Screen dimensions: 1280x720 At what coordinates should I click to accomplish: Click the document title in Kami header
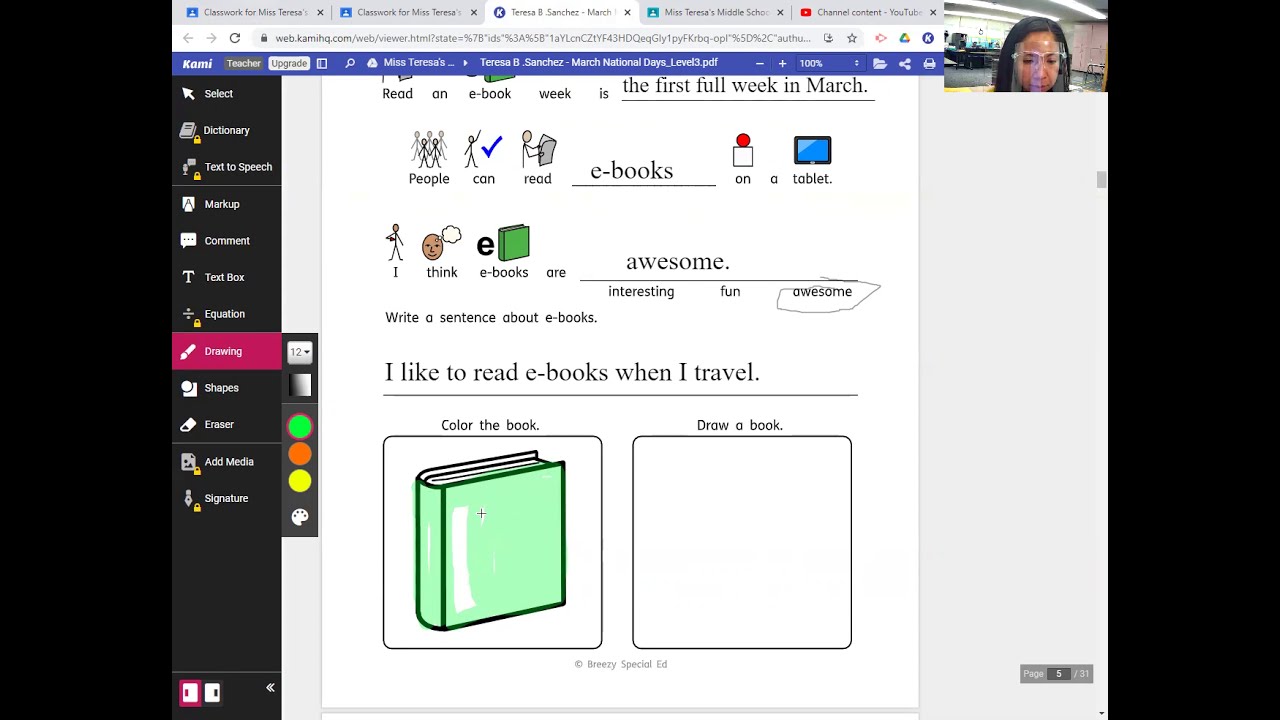599,63
